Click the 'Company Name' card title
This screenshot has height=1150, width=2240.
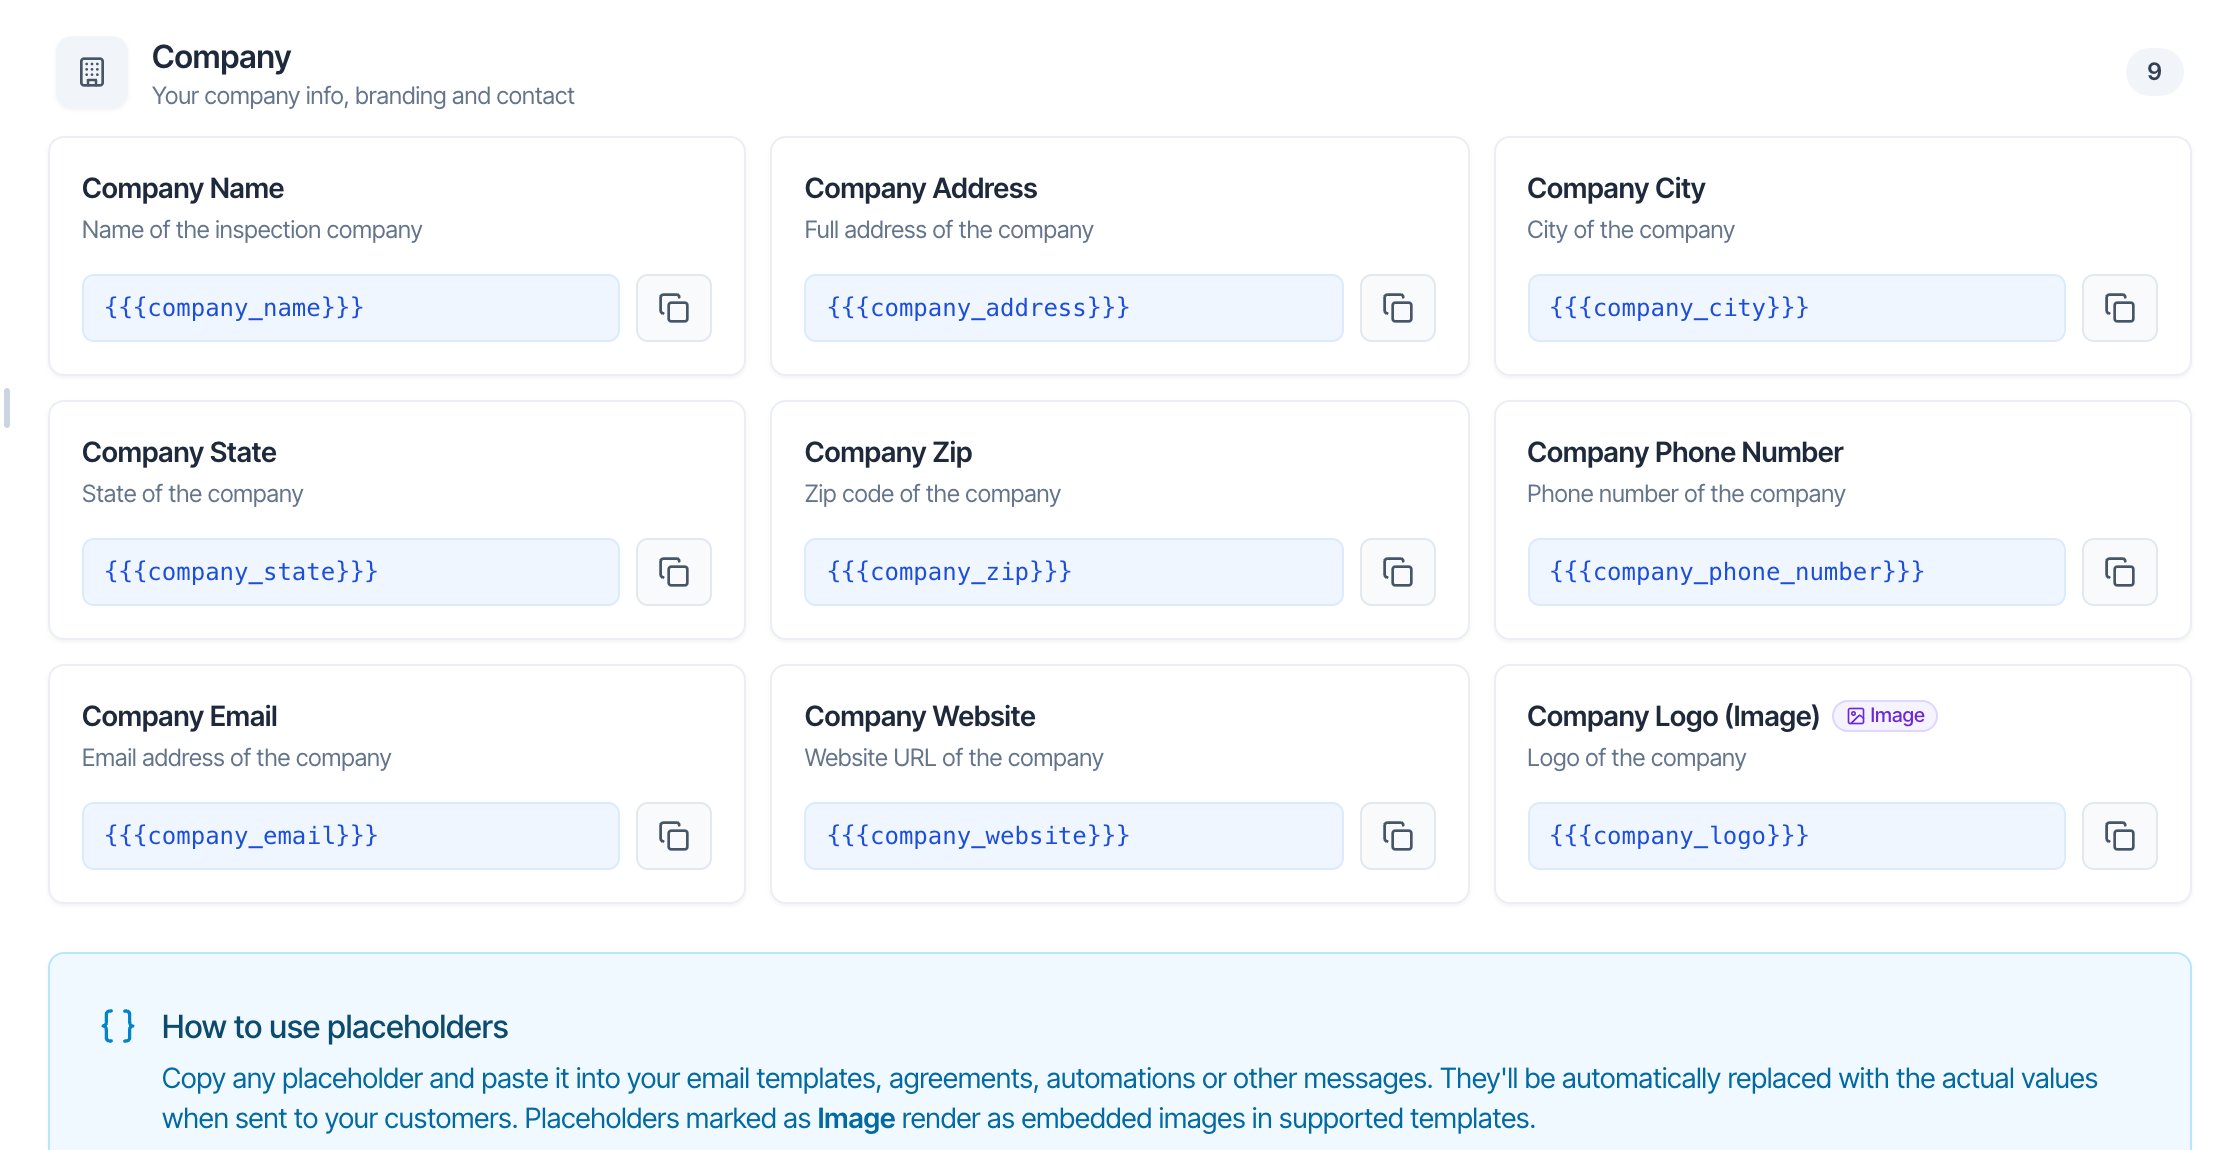coord(183,188)
